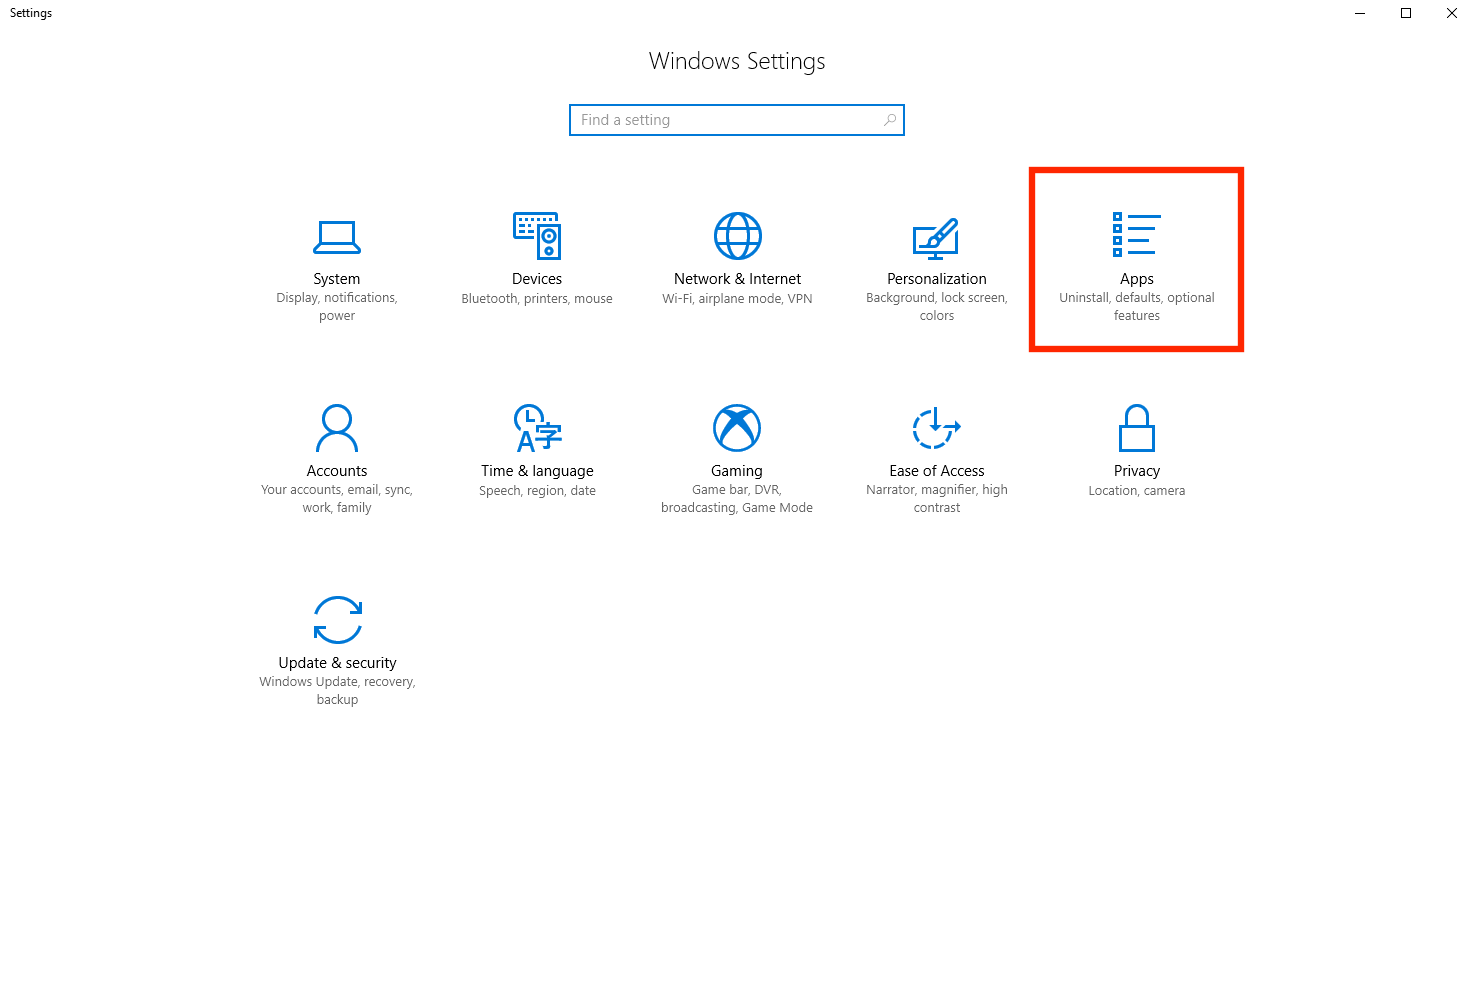
Task: Click the Windows Settings heading
Action: (x=737, y=61)
